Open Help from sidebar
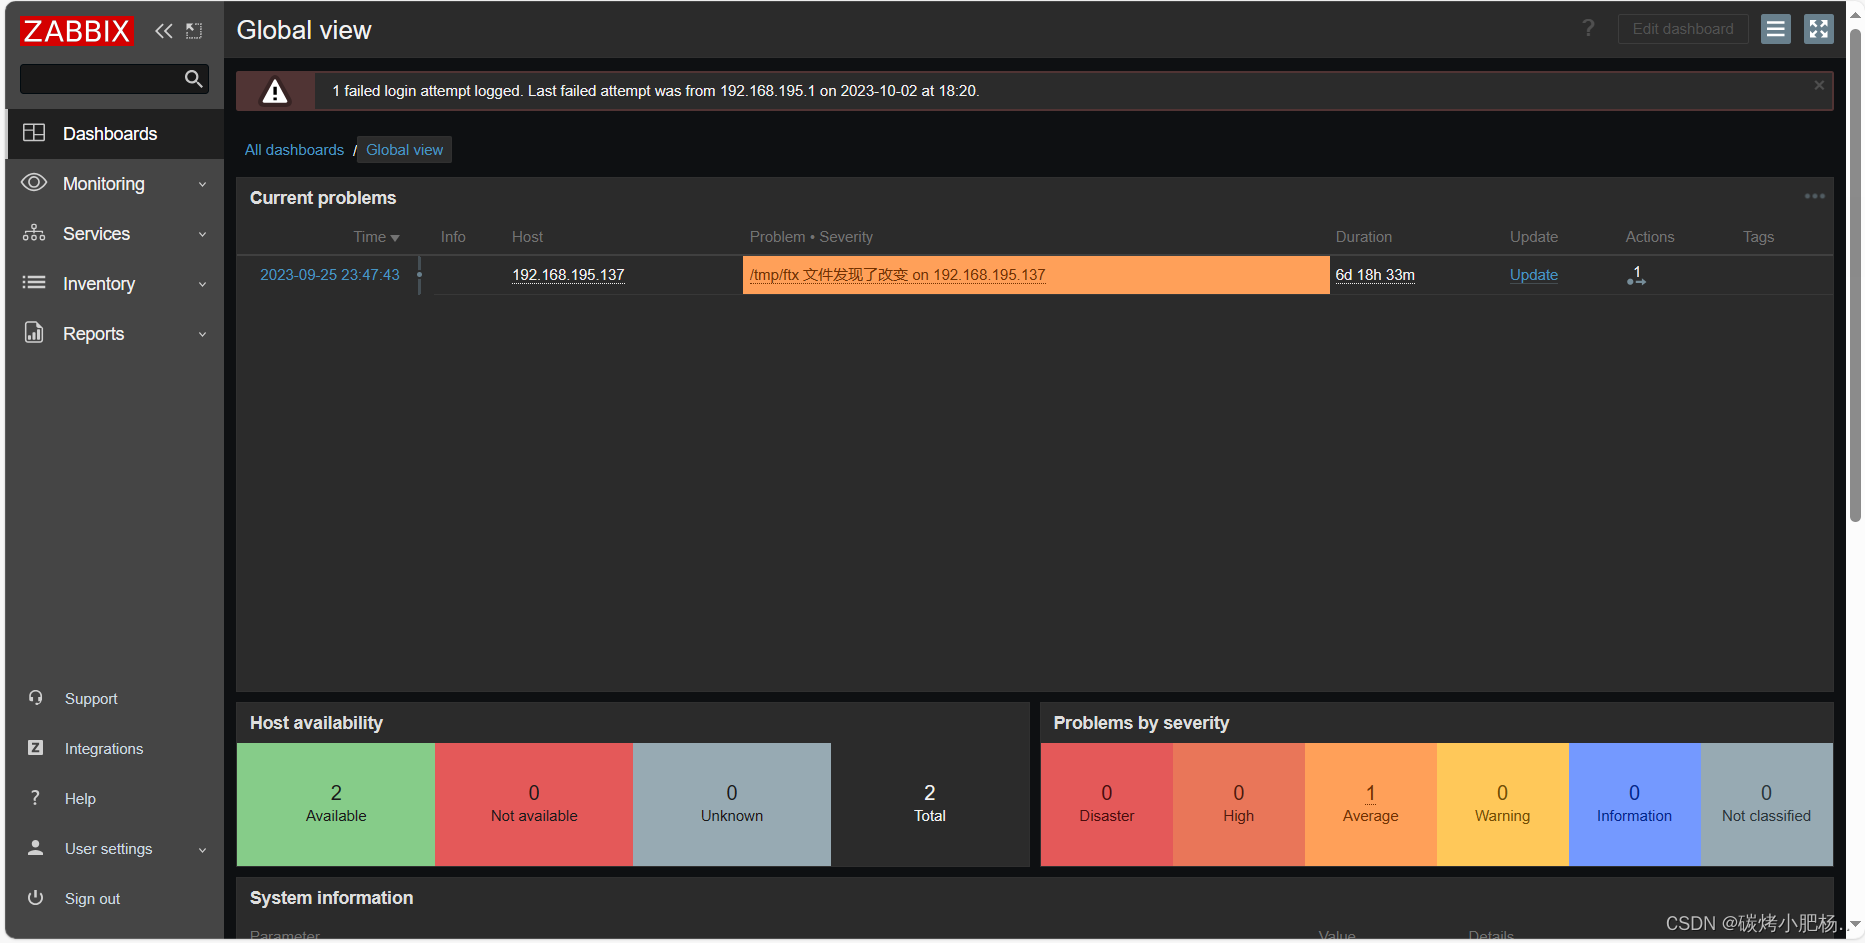This screenshot has height=943, width=1865. pos(80,799)
